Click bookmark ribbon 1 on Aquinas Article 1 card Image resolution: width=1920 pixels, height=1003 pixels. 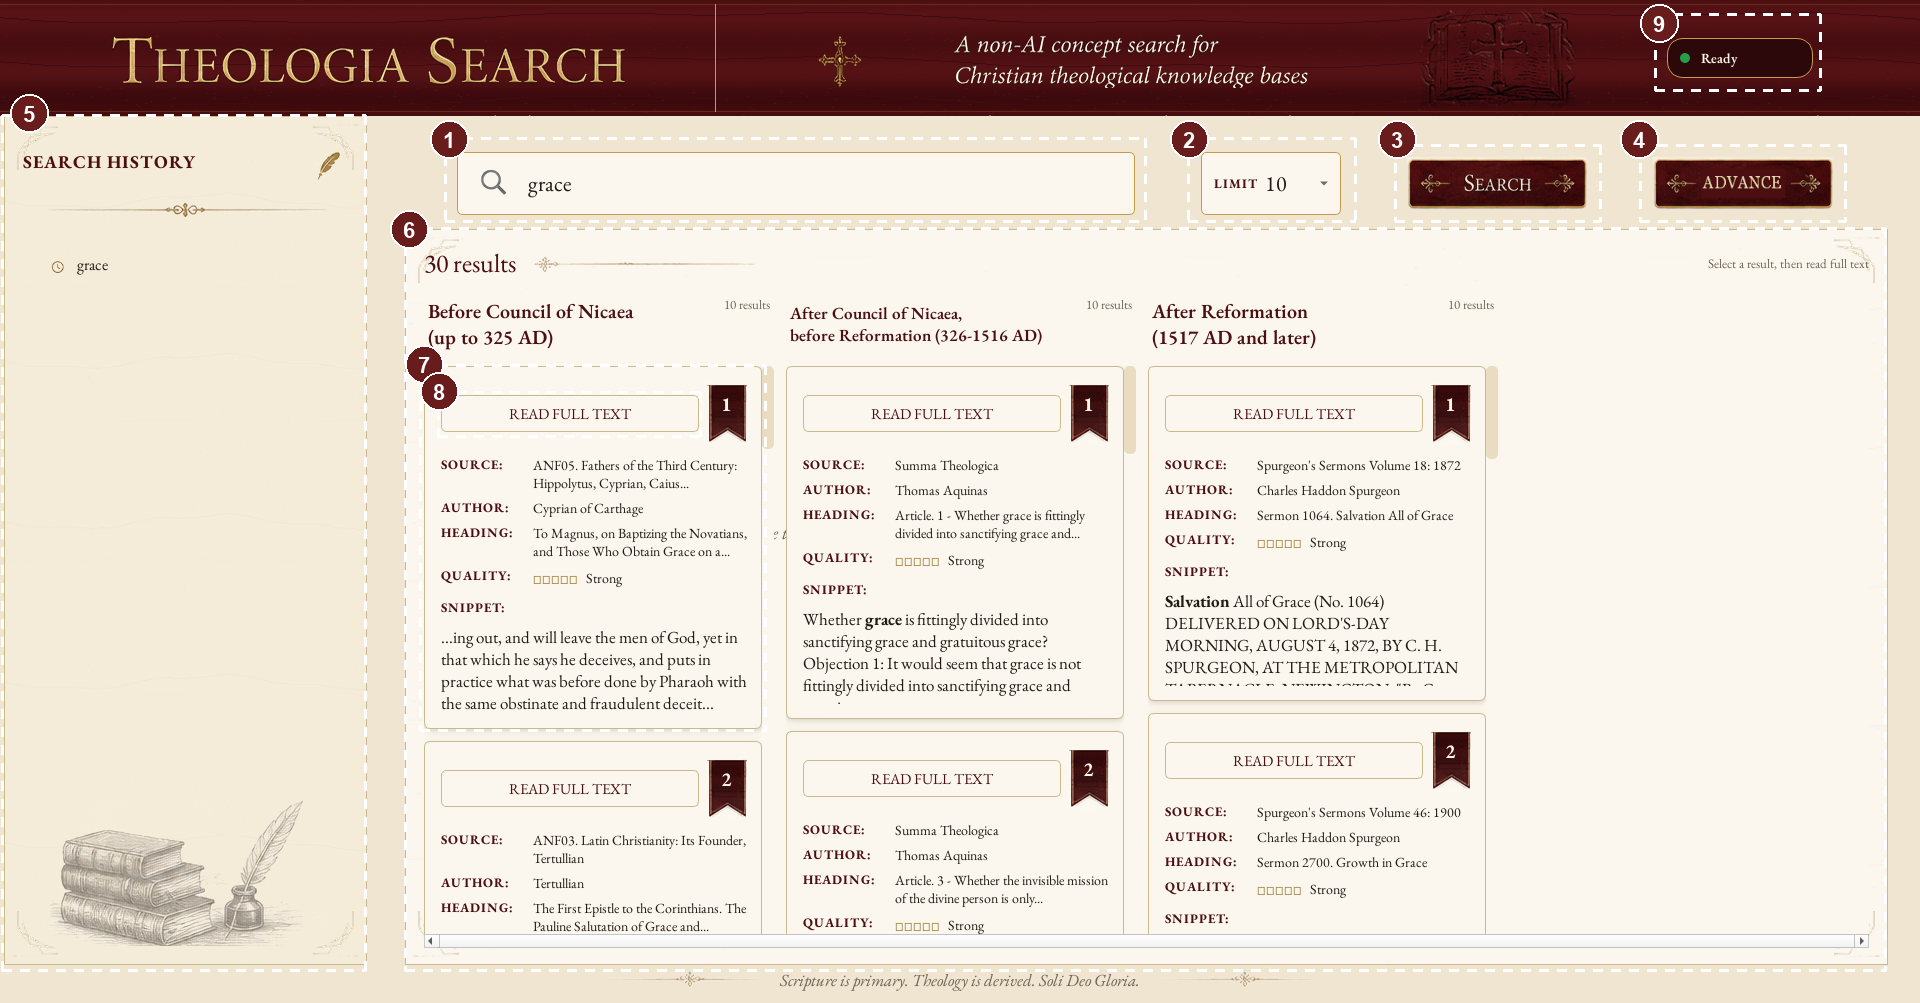pyautogui.click(x=1089, y=412)
